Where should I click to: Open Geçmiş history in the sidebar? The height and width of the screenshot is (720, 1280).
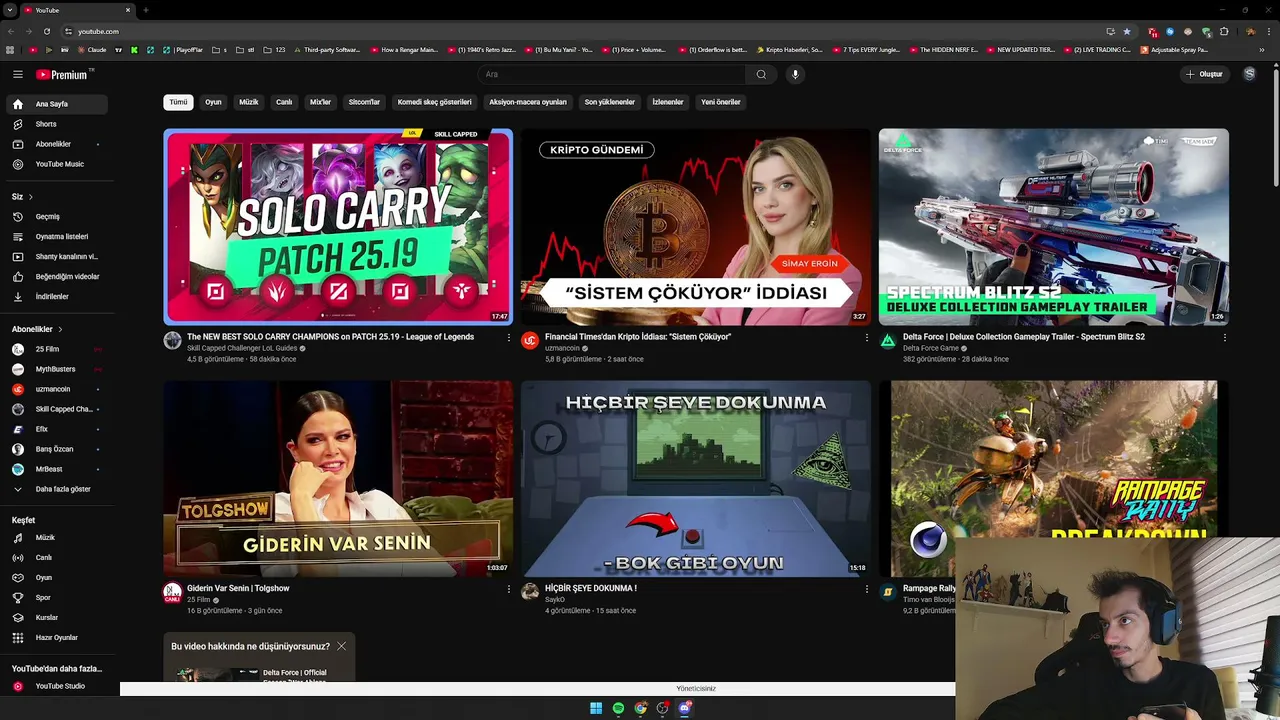pos(57,216)
